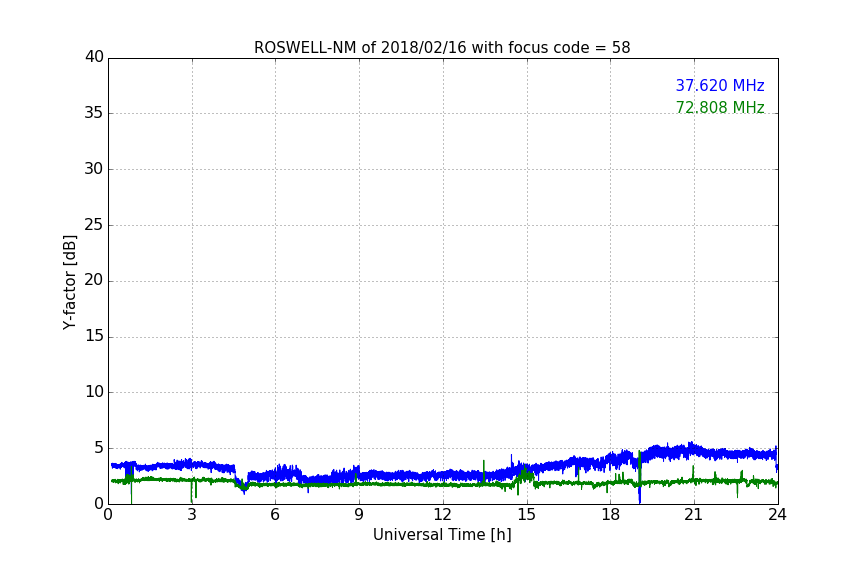Click the plot title 'ROSWELL-NM of 2018/02/16 with focus code = 58'
This screenshot has height=576, width=864.
coord(442,48)
